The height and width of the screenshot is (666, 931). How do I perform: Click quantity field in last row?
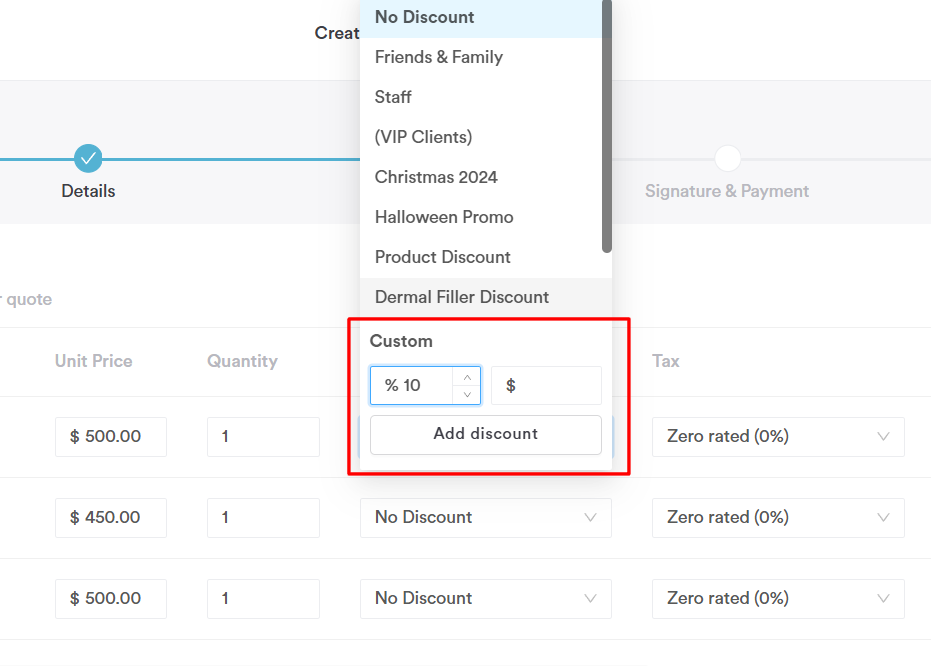(x=264, y=598)
